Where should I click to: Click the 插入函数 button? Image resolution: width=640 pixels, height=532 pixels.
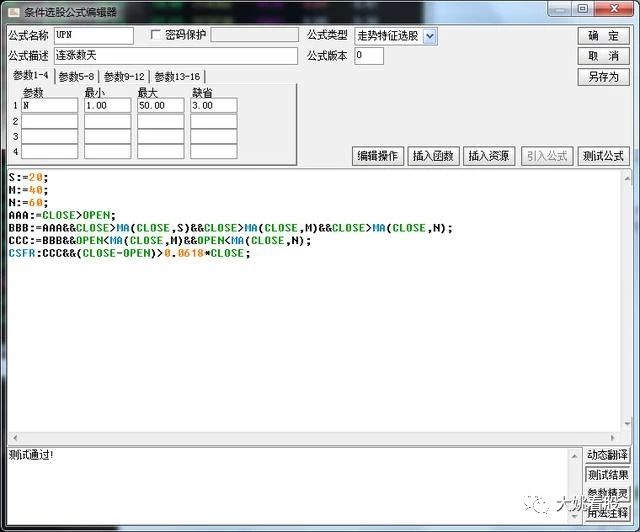tap(434, 156)
